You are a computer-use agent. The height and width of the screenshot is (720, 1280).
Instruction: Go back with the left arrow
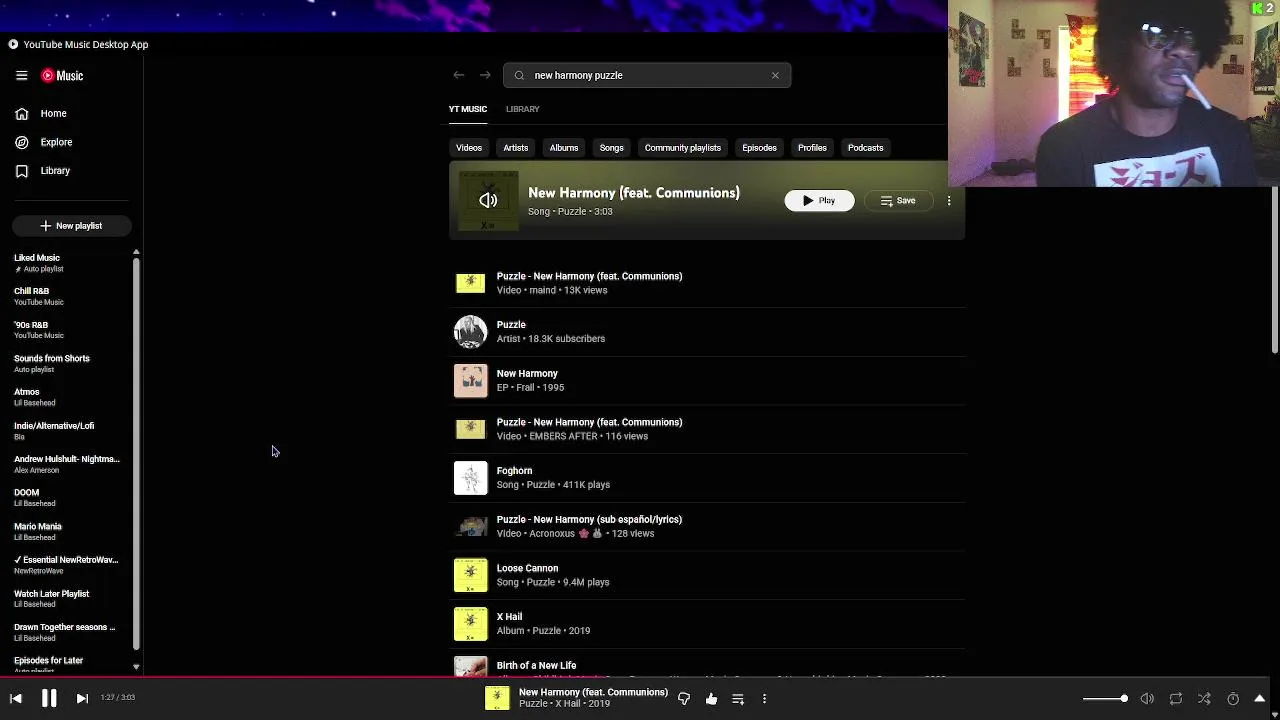click(458, 75)
